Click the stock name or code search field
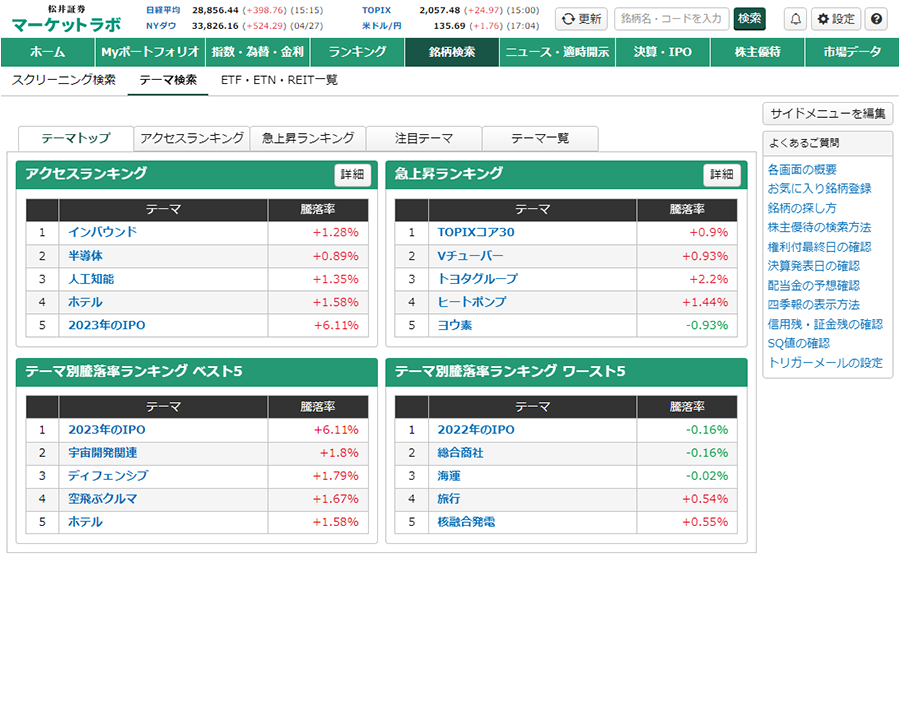 click(x=671, y=18)
